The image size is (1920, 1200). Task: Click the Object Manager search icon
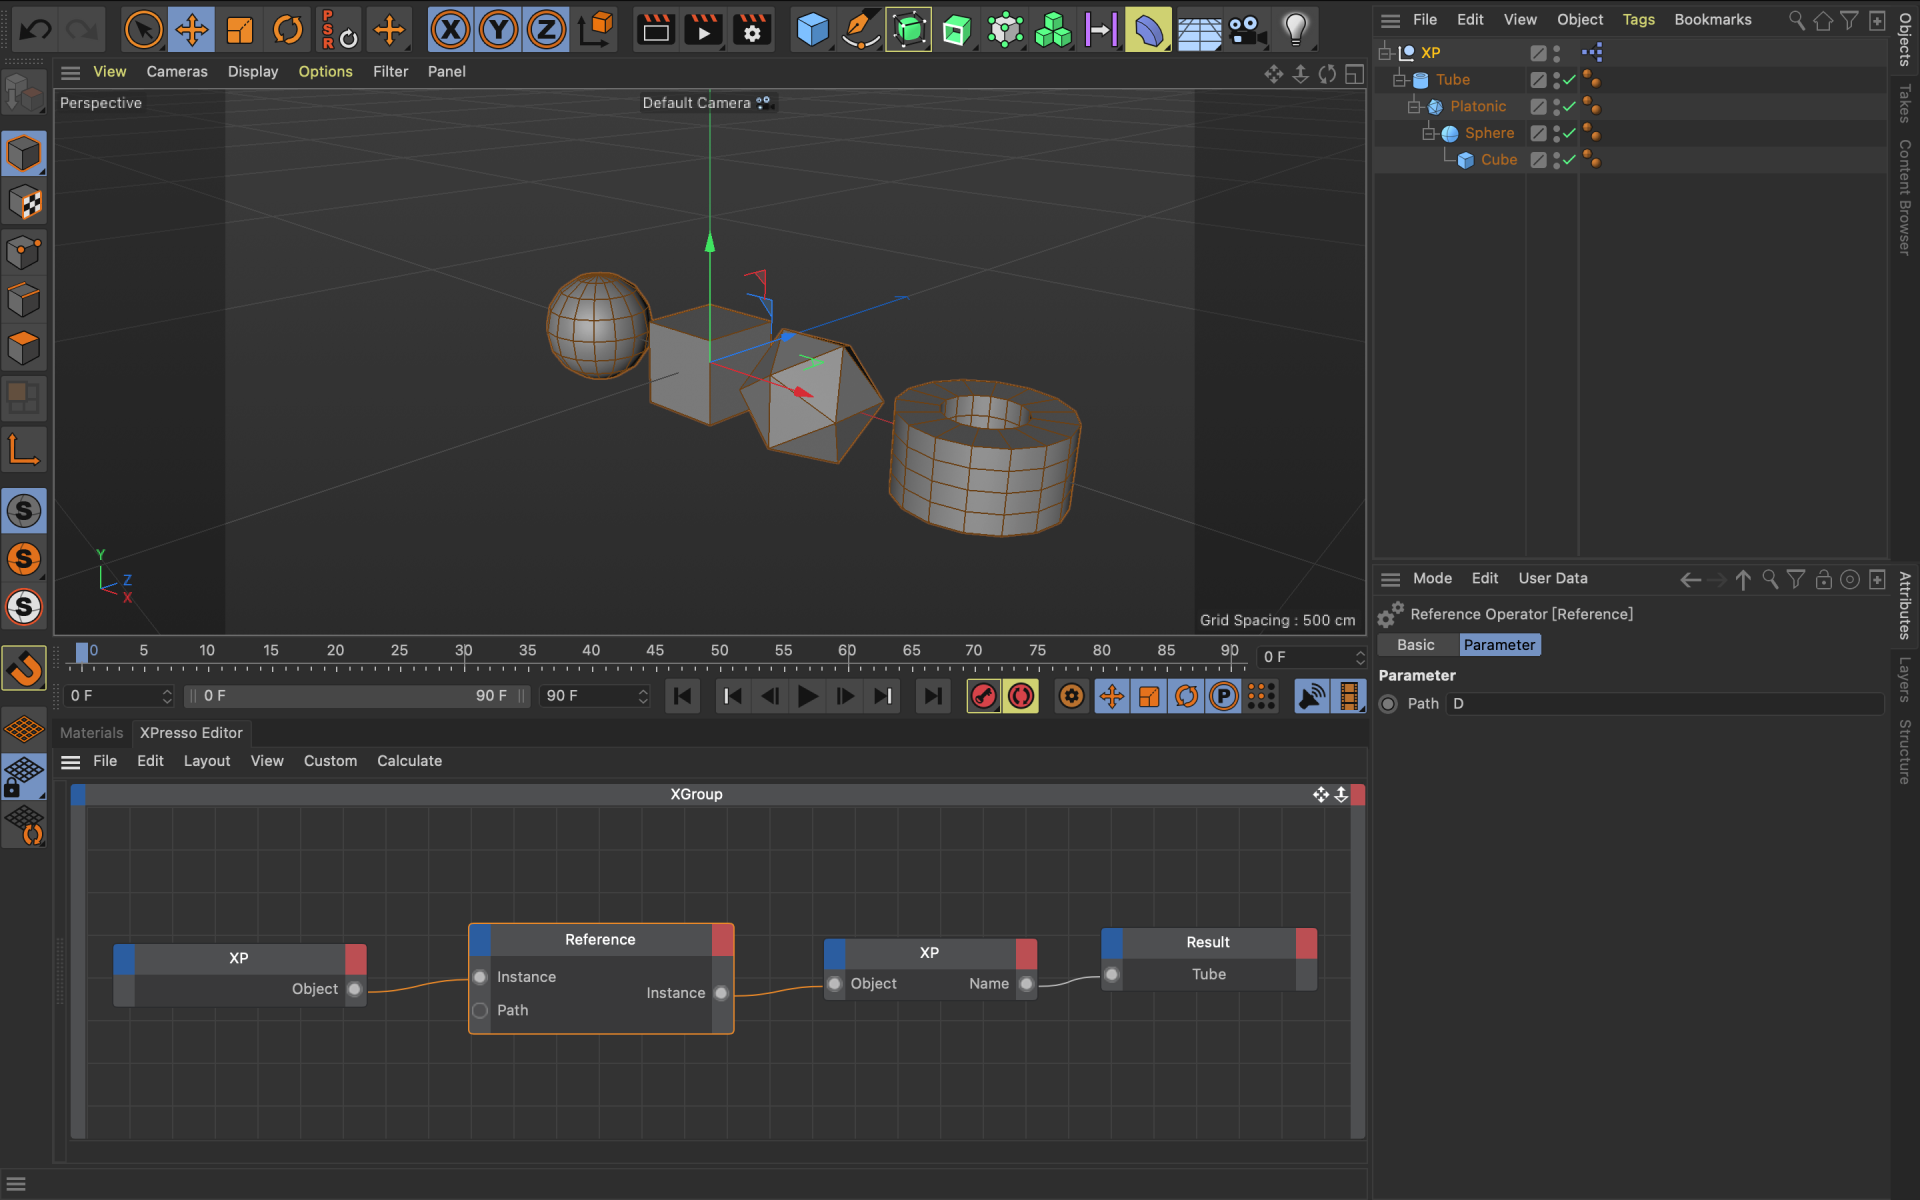1796,20
